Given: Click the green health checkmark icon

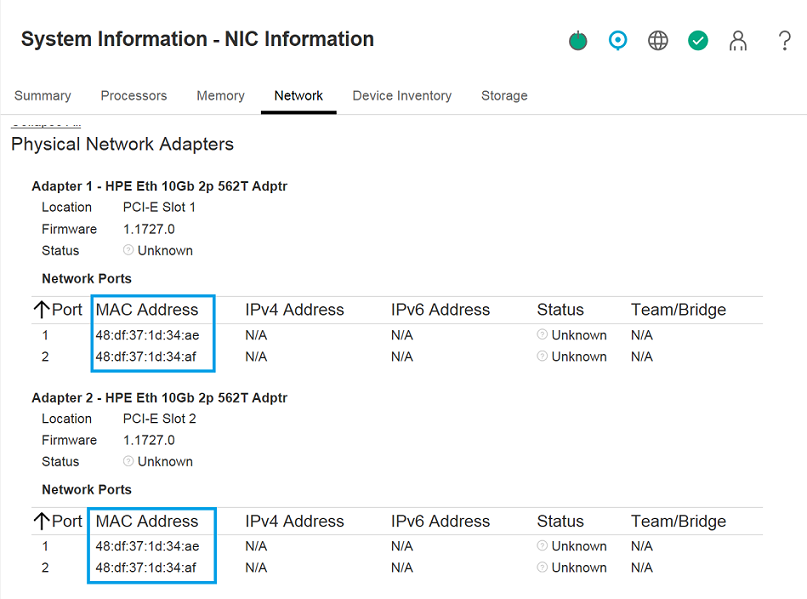Looking at the screenshot, I should tap(698, 41).
